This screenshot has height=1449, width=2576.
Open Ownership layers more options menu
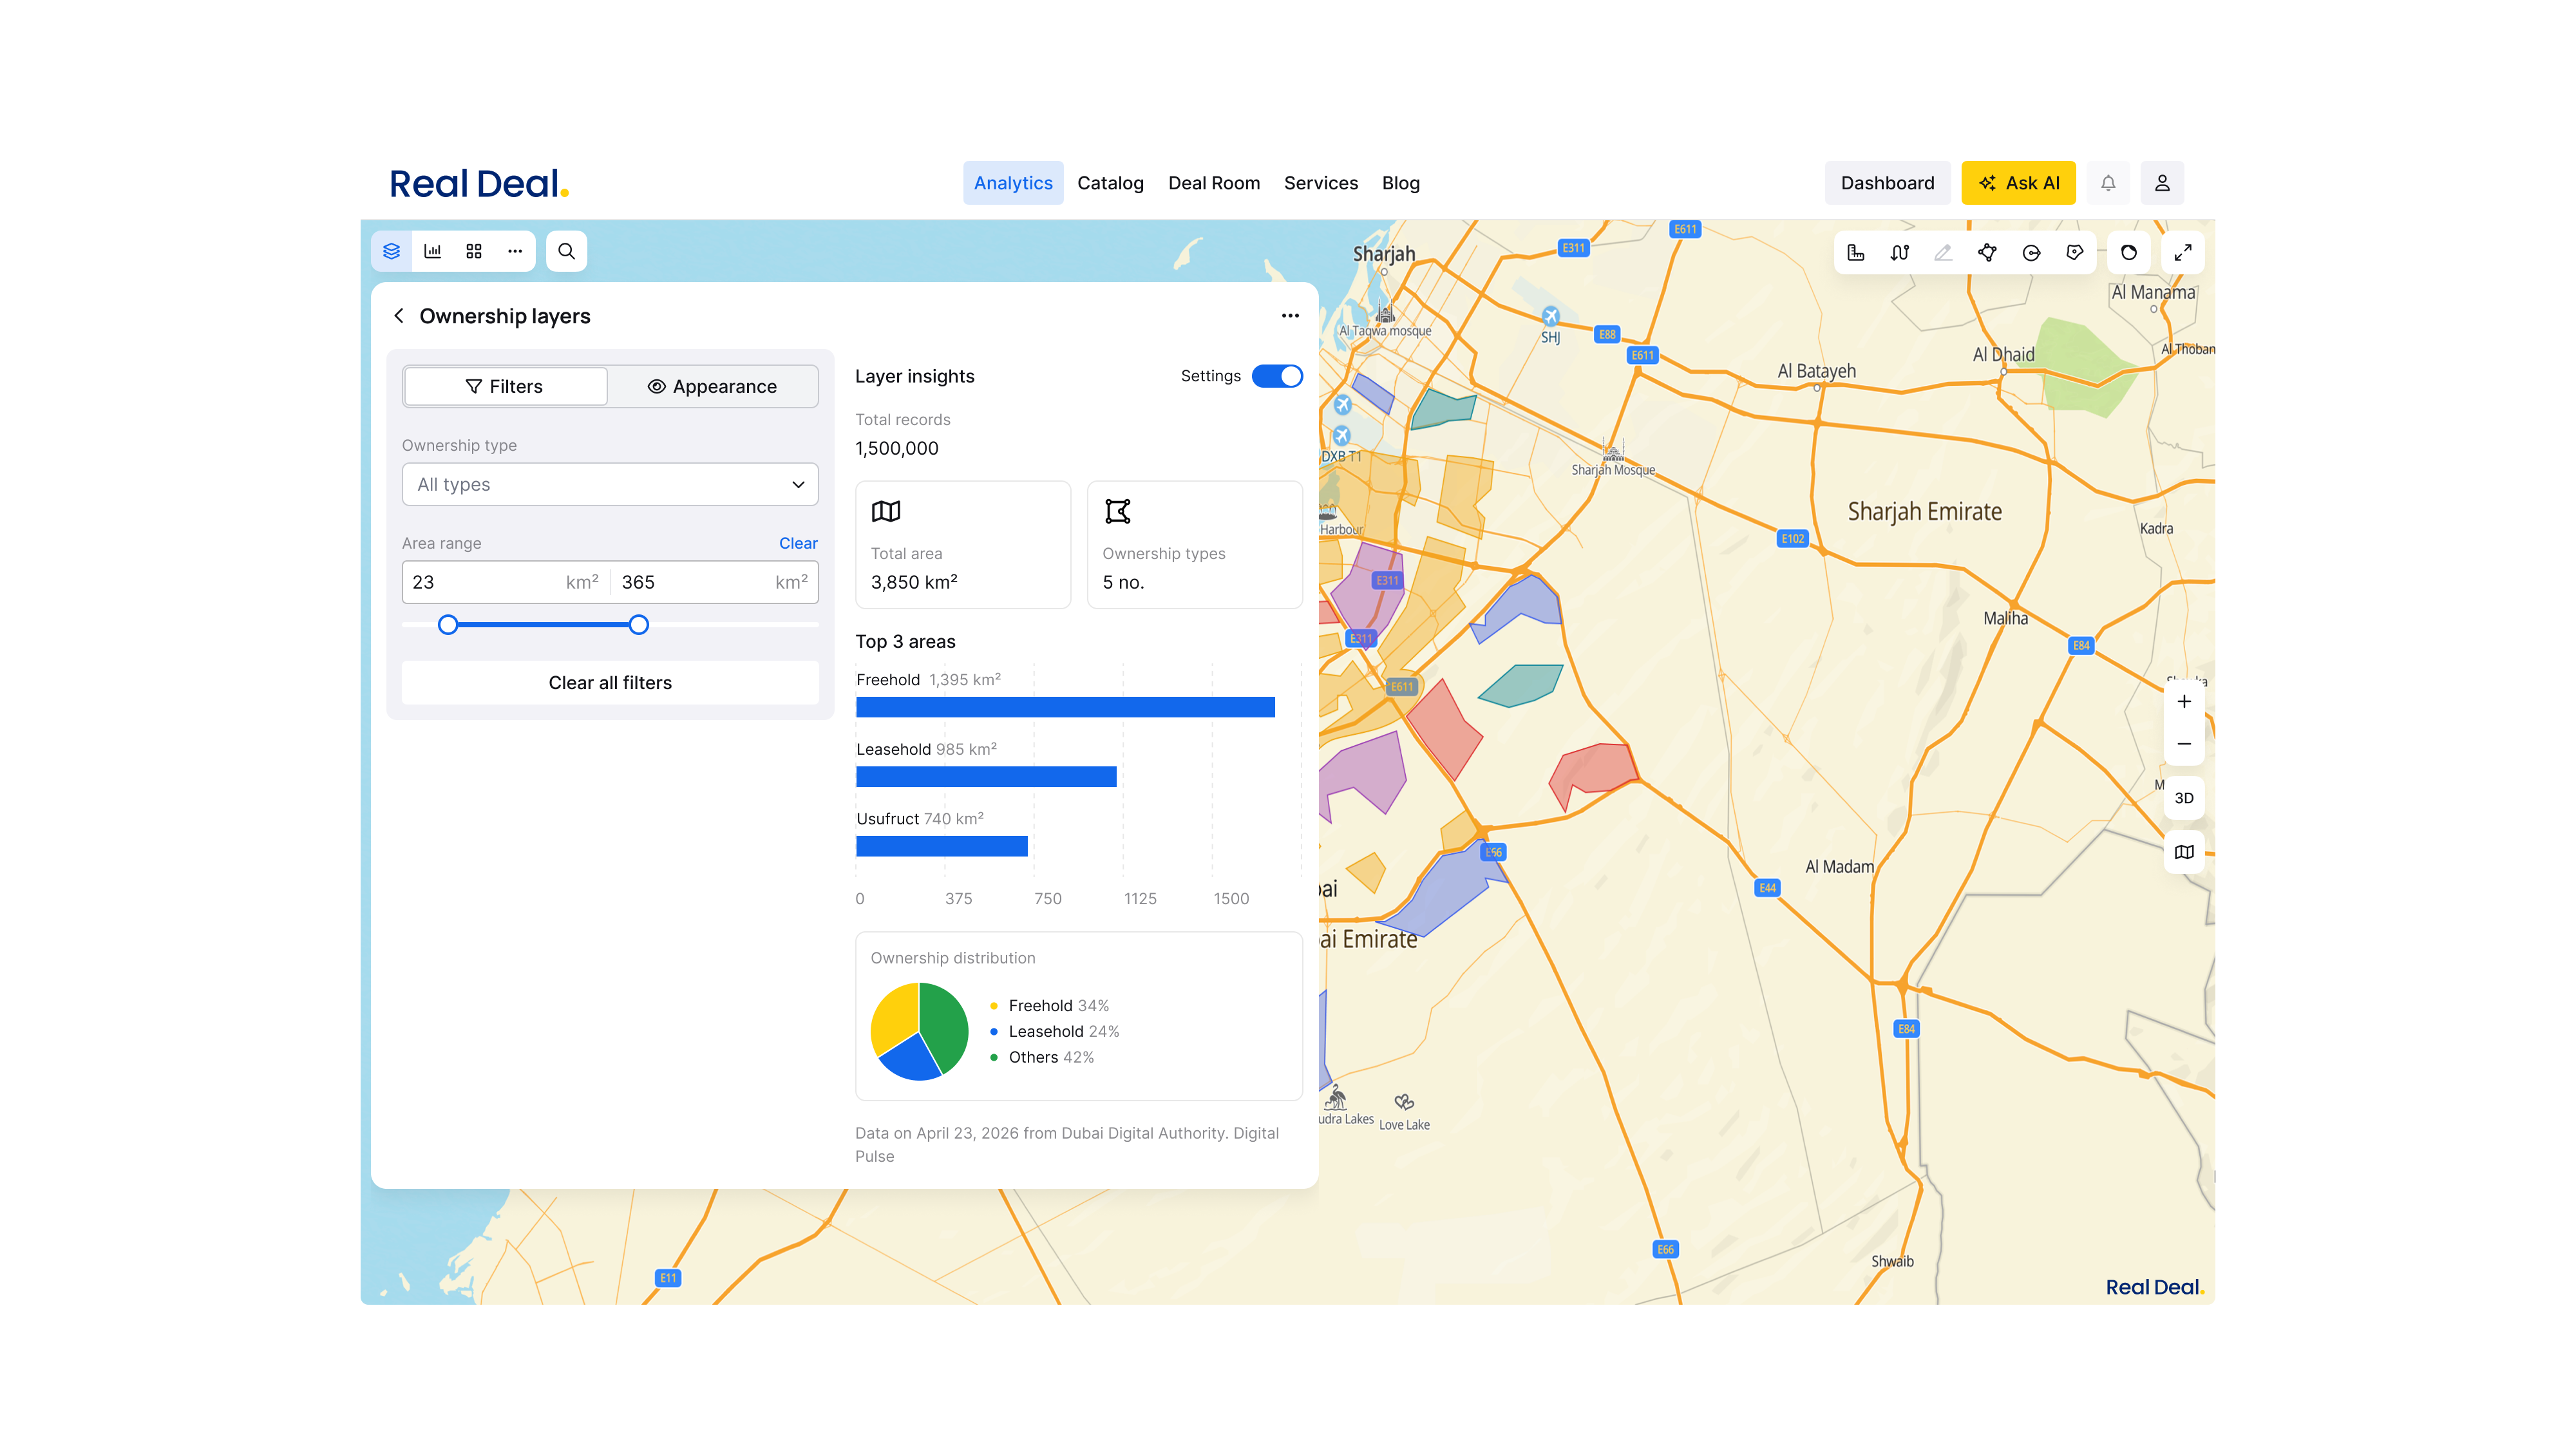coord(1290,316)
